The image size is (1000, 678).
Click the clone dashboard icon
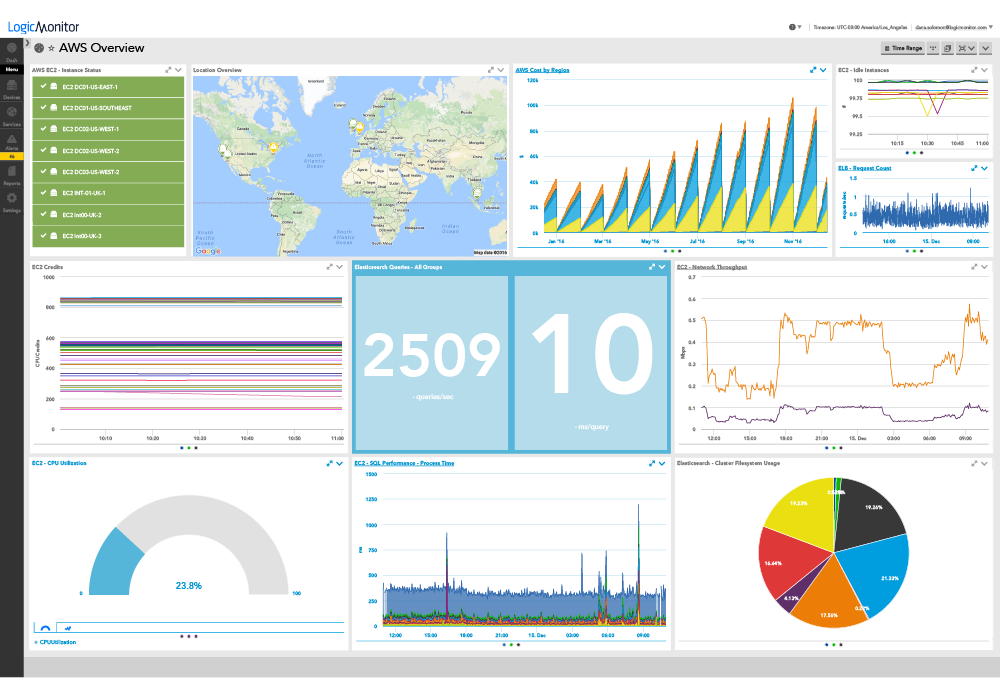[948, 48]
